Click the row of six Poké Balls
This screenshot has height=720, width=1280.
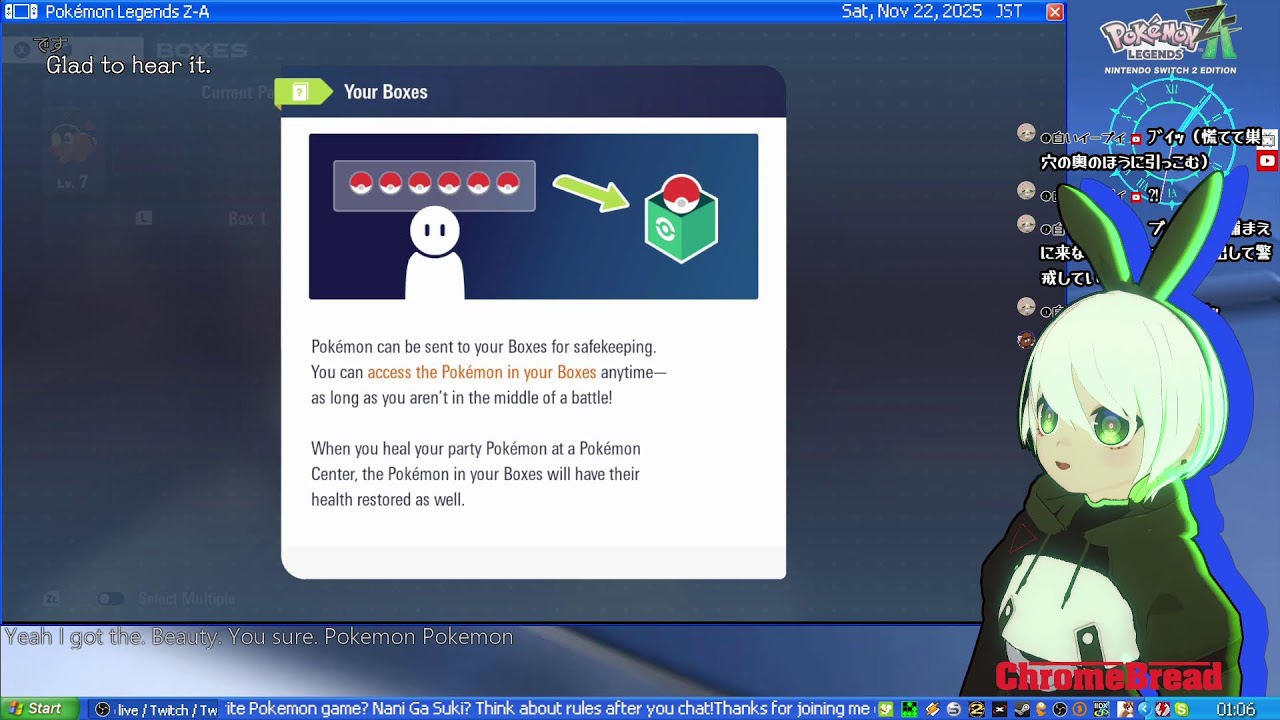[434, 185]
